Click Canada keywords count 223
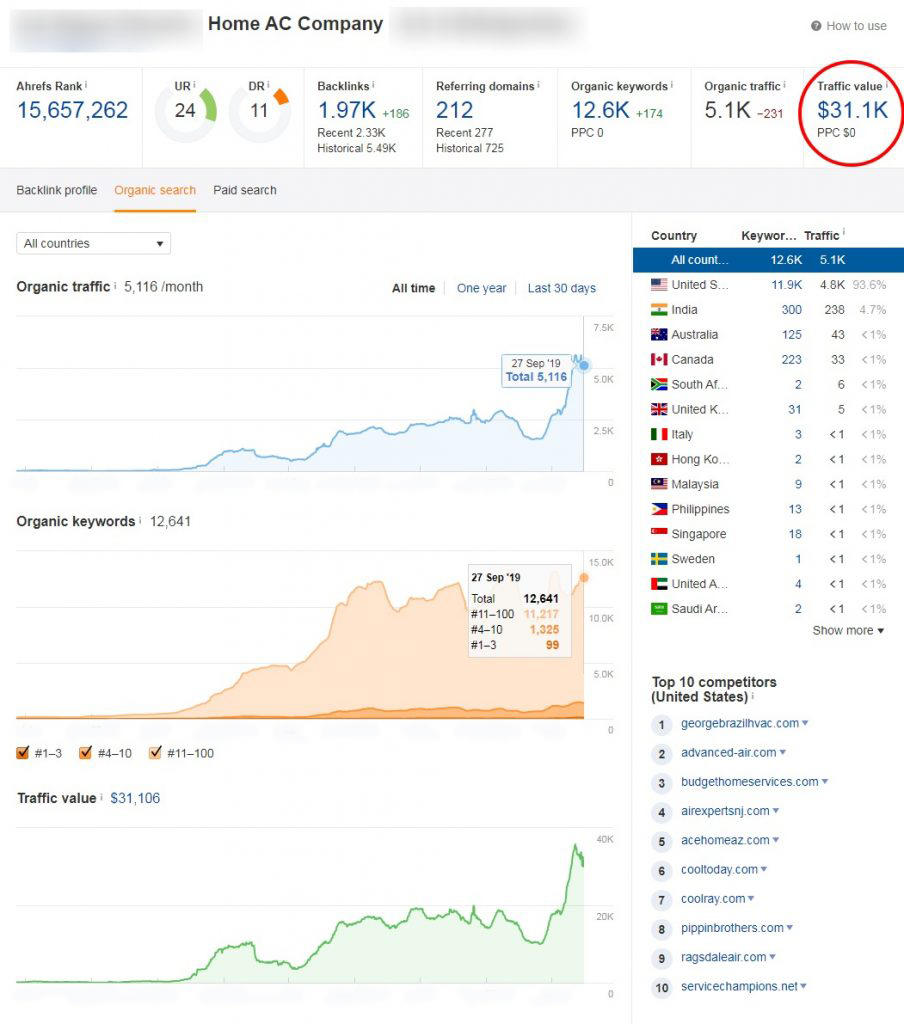The image size is (904, 1024). pyautogui.click(x=792, y=359)
